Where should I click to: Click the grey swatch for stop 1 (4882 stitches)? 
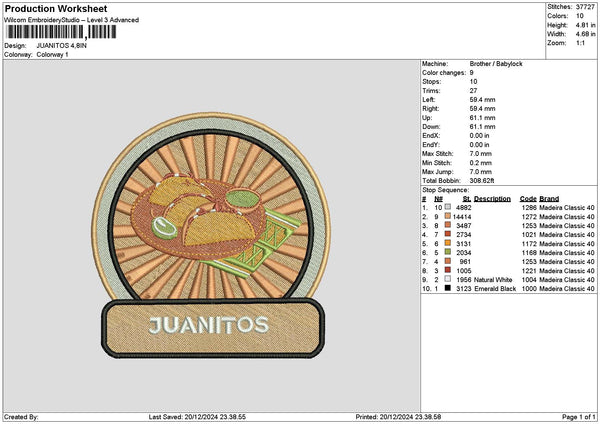(x=448, y=207)
